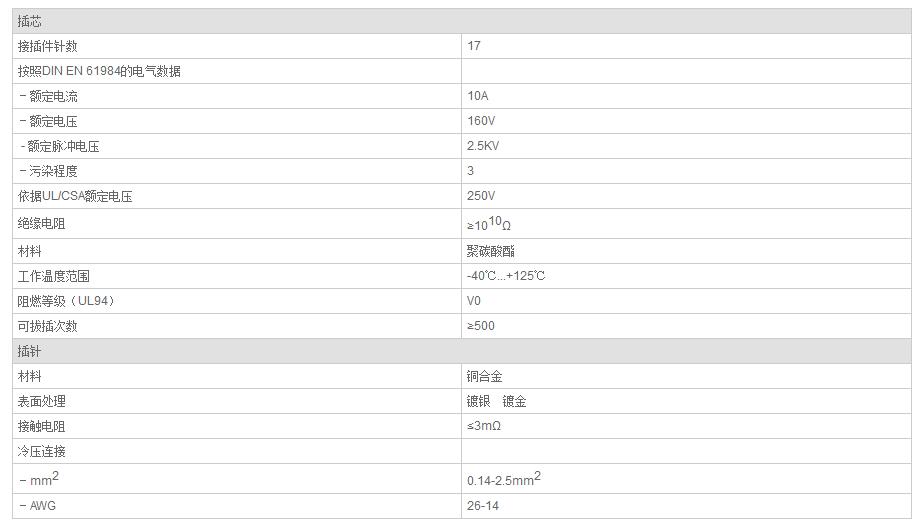
Task: Click the 0.14-2.5mm² wire size value
Action: coord(504,479)
